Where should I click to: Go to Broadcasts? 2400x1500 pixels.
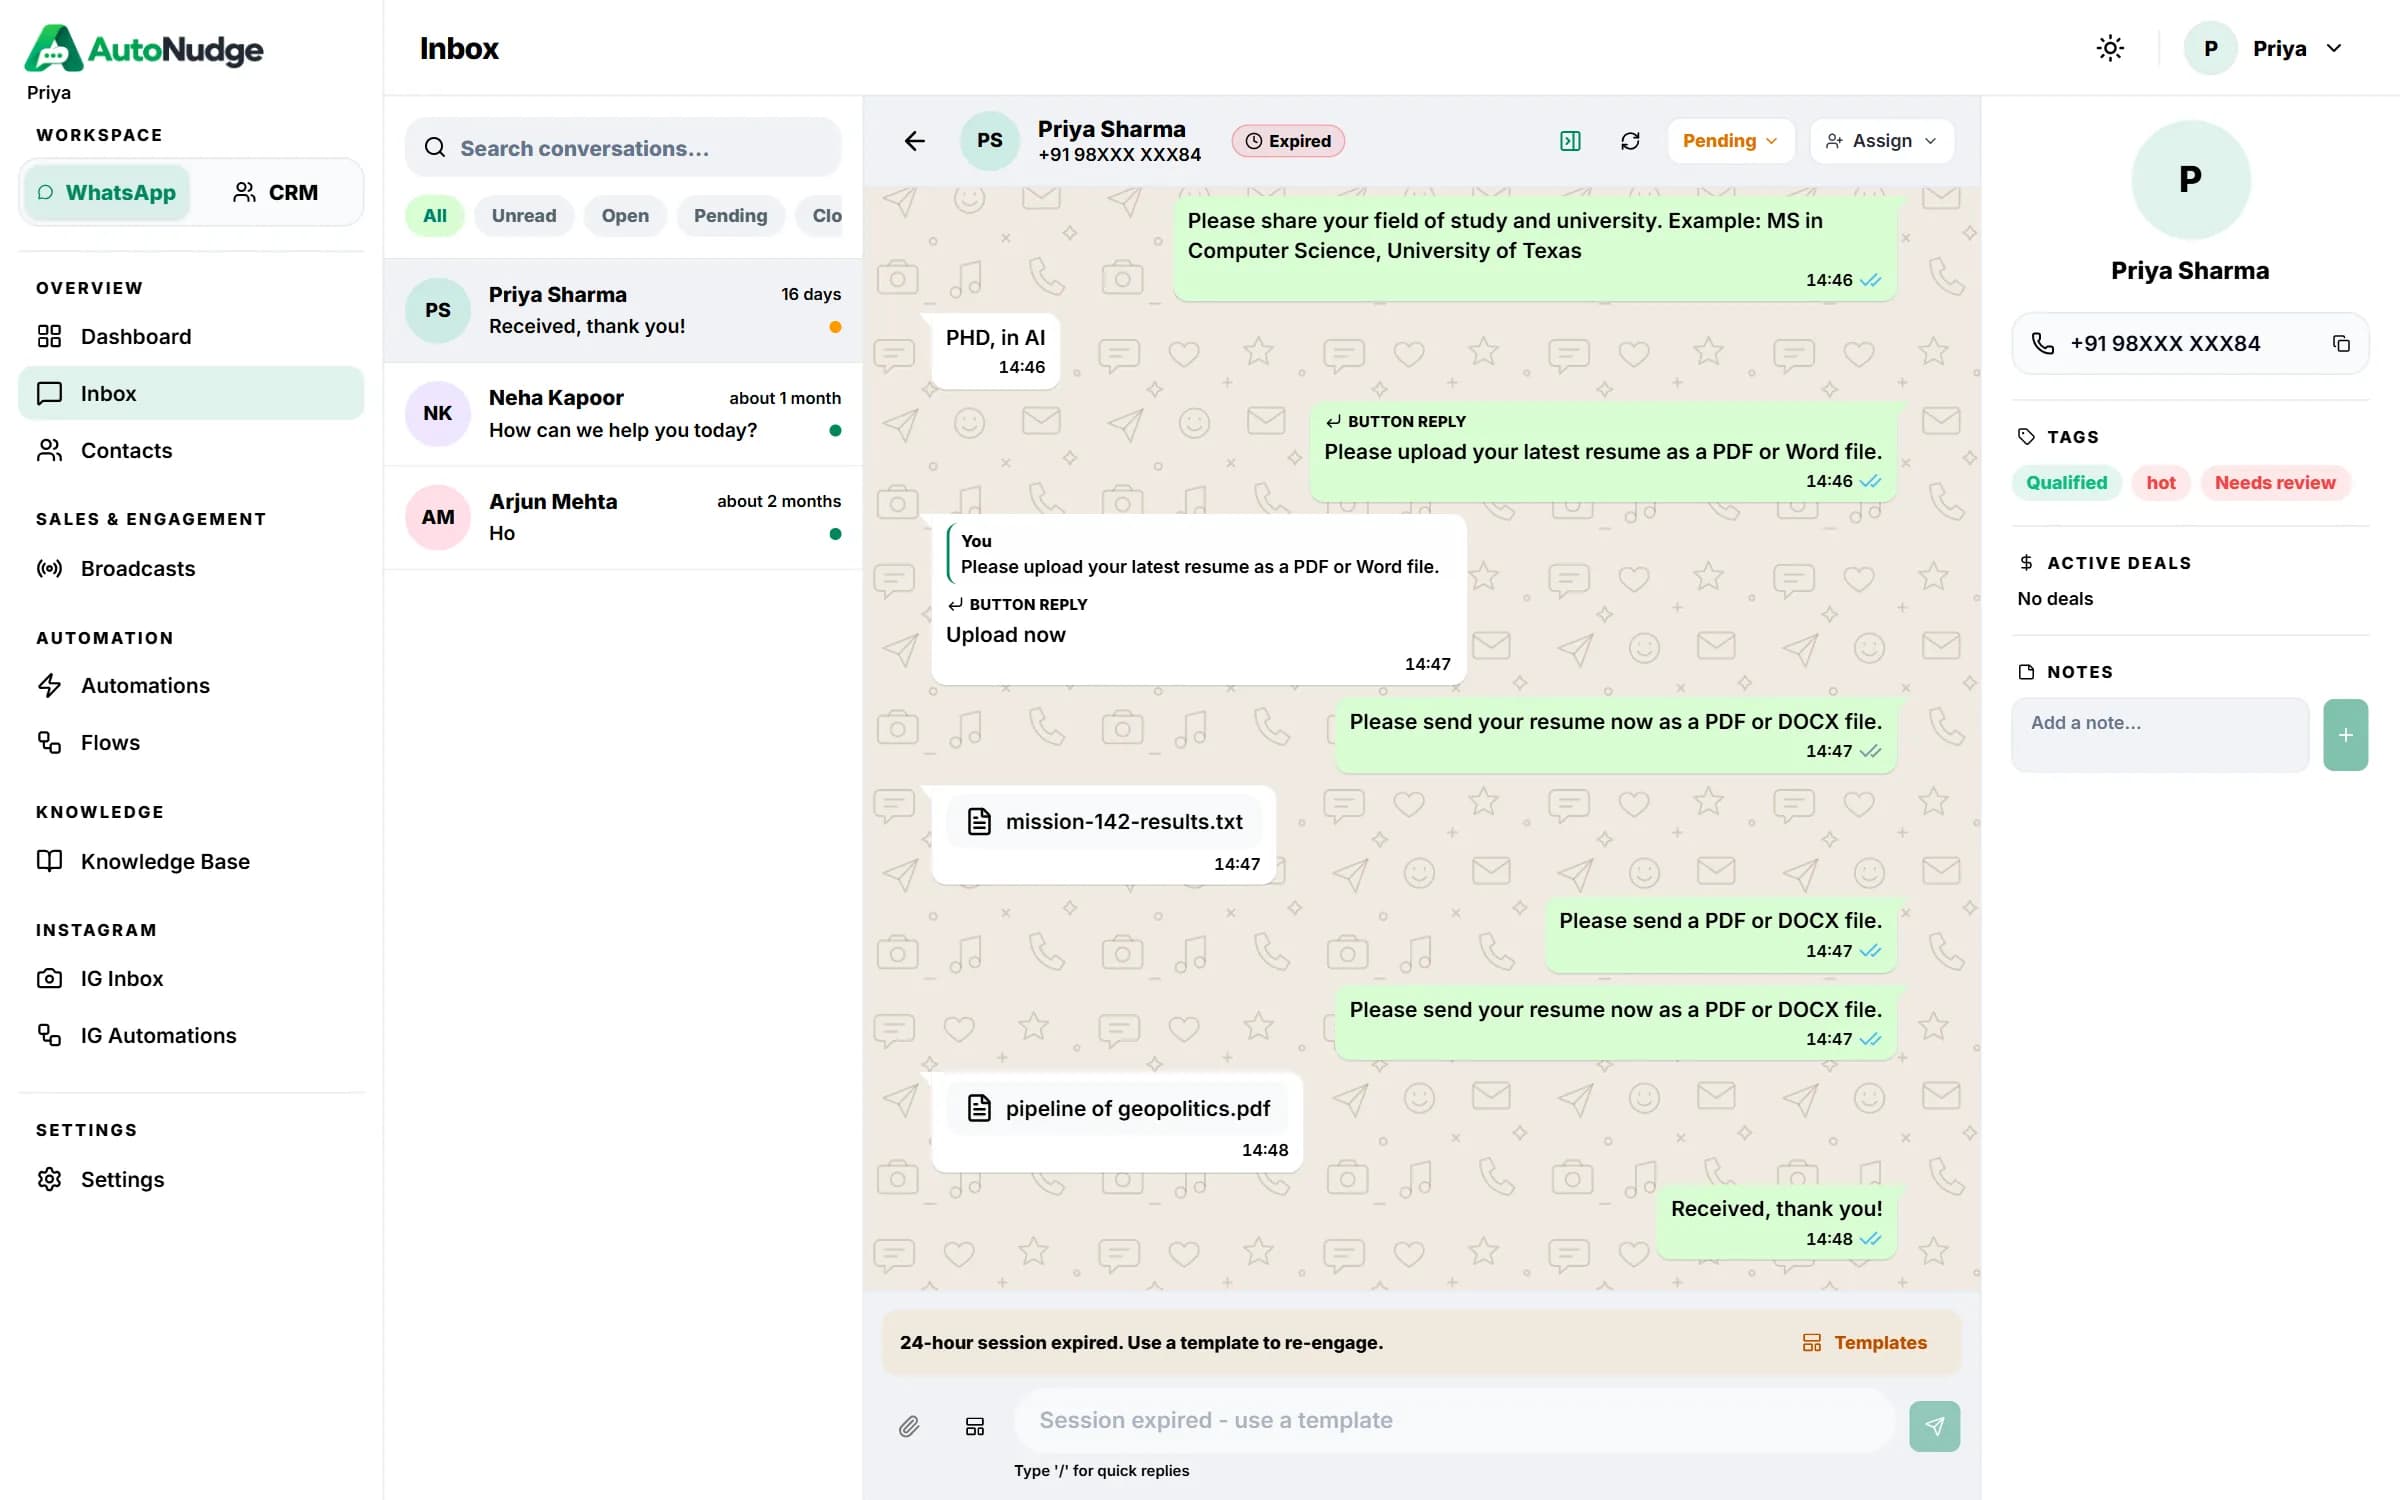click(191, 569)
